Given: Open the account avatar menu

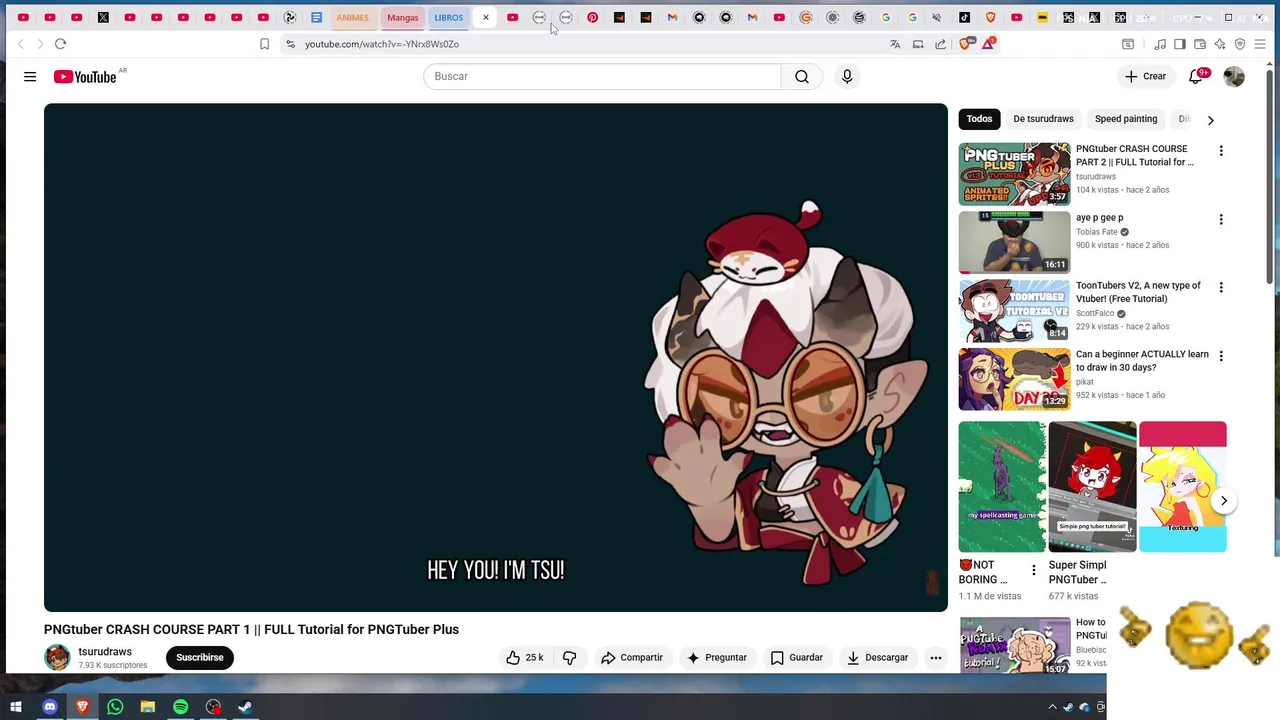Looking at the screenshot, I should [1234, 77].
